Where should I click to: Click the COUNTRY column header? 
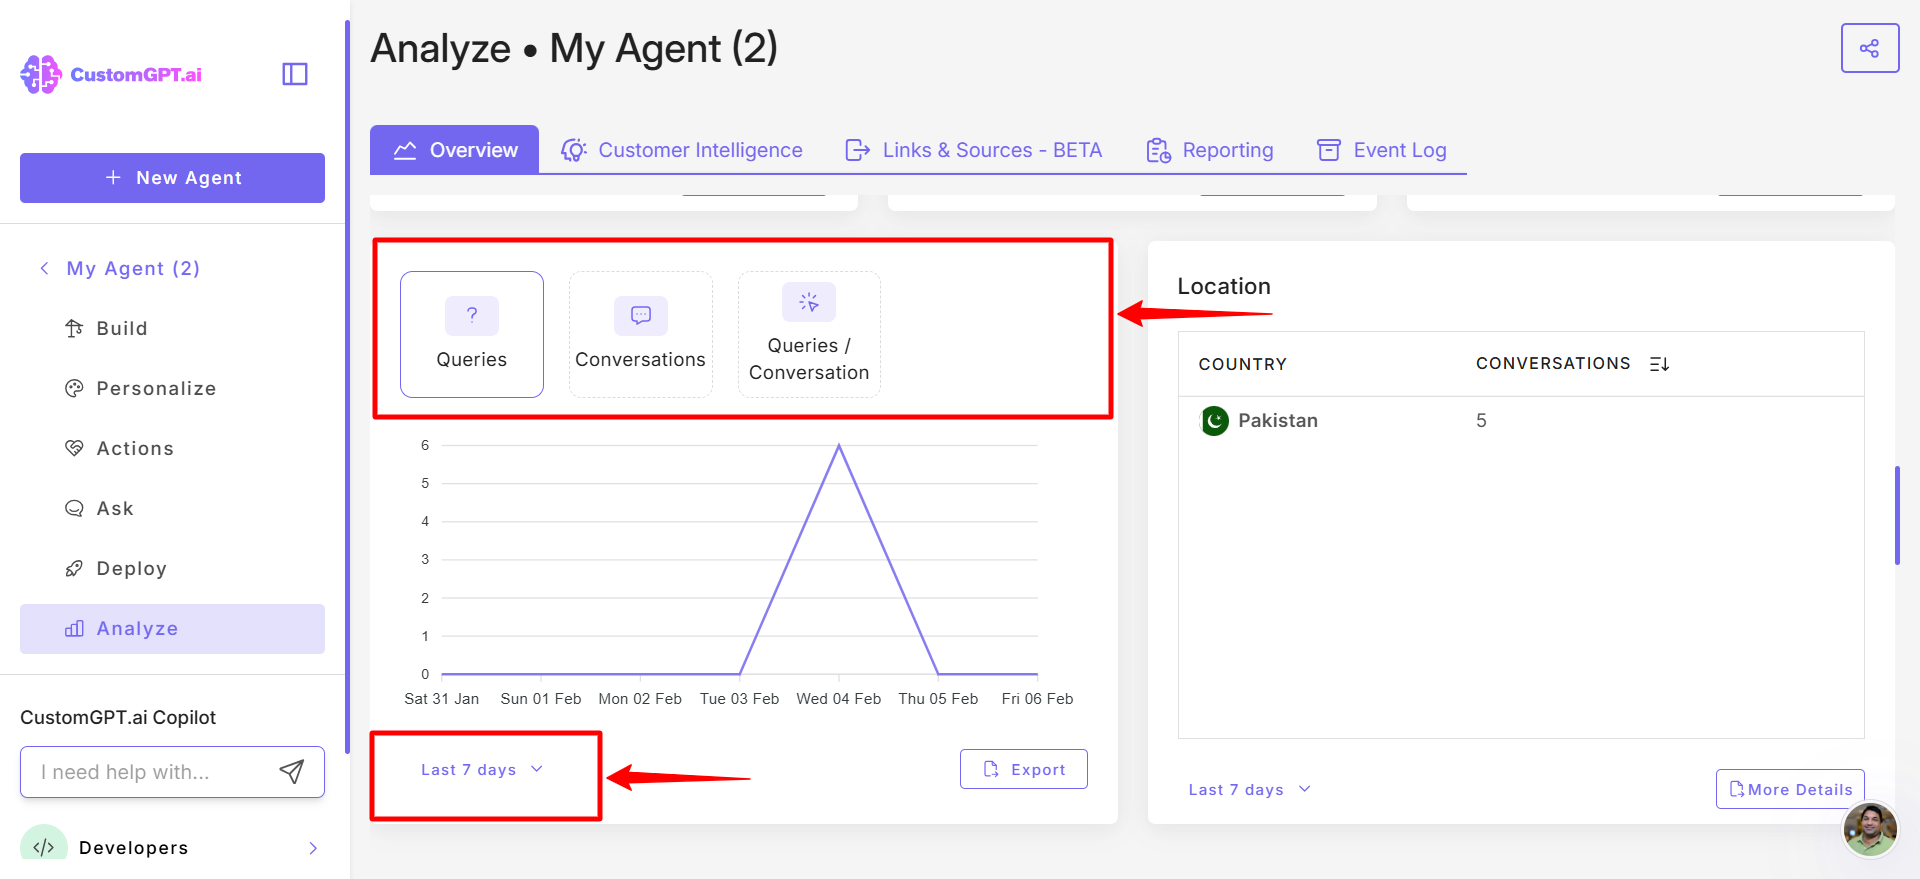coord(1242,364)
